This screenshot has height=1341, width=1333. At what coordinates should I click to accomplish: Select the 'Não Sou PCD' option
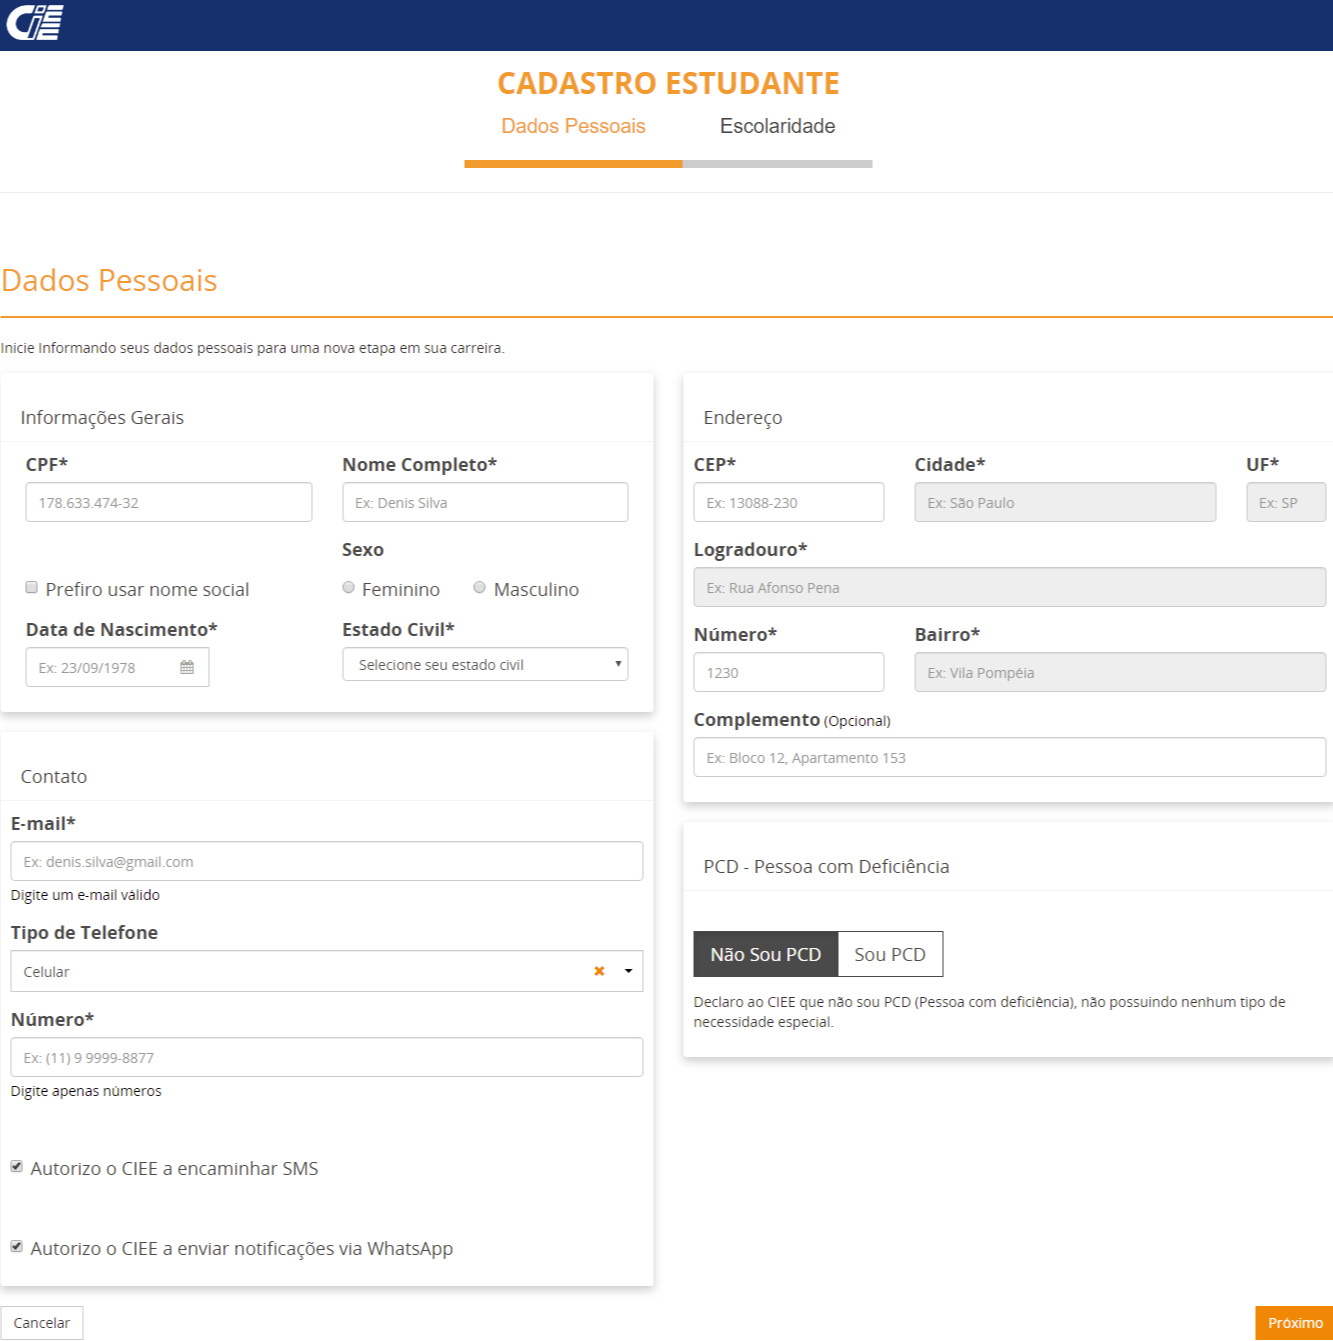[765, 955]
